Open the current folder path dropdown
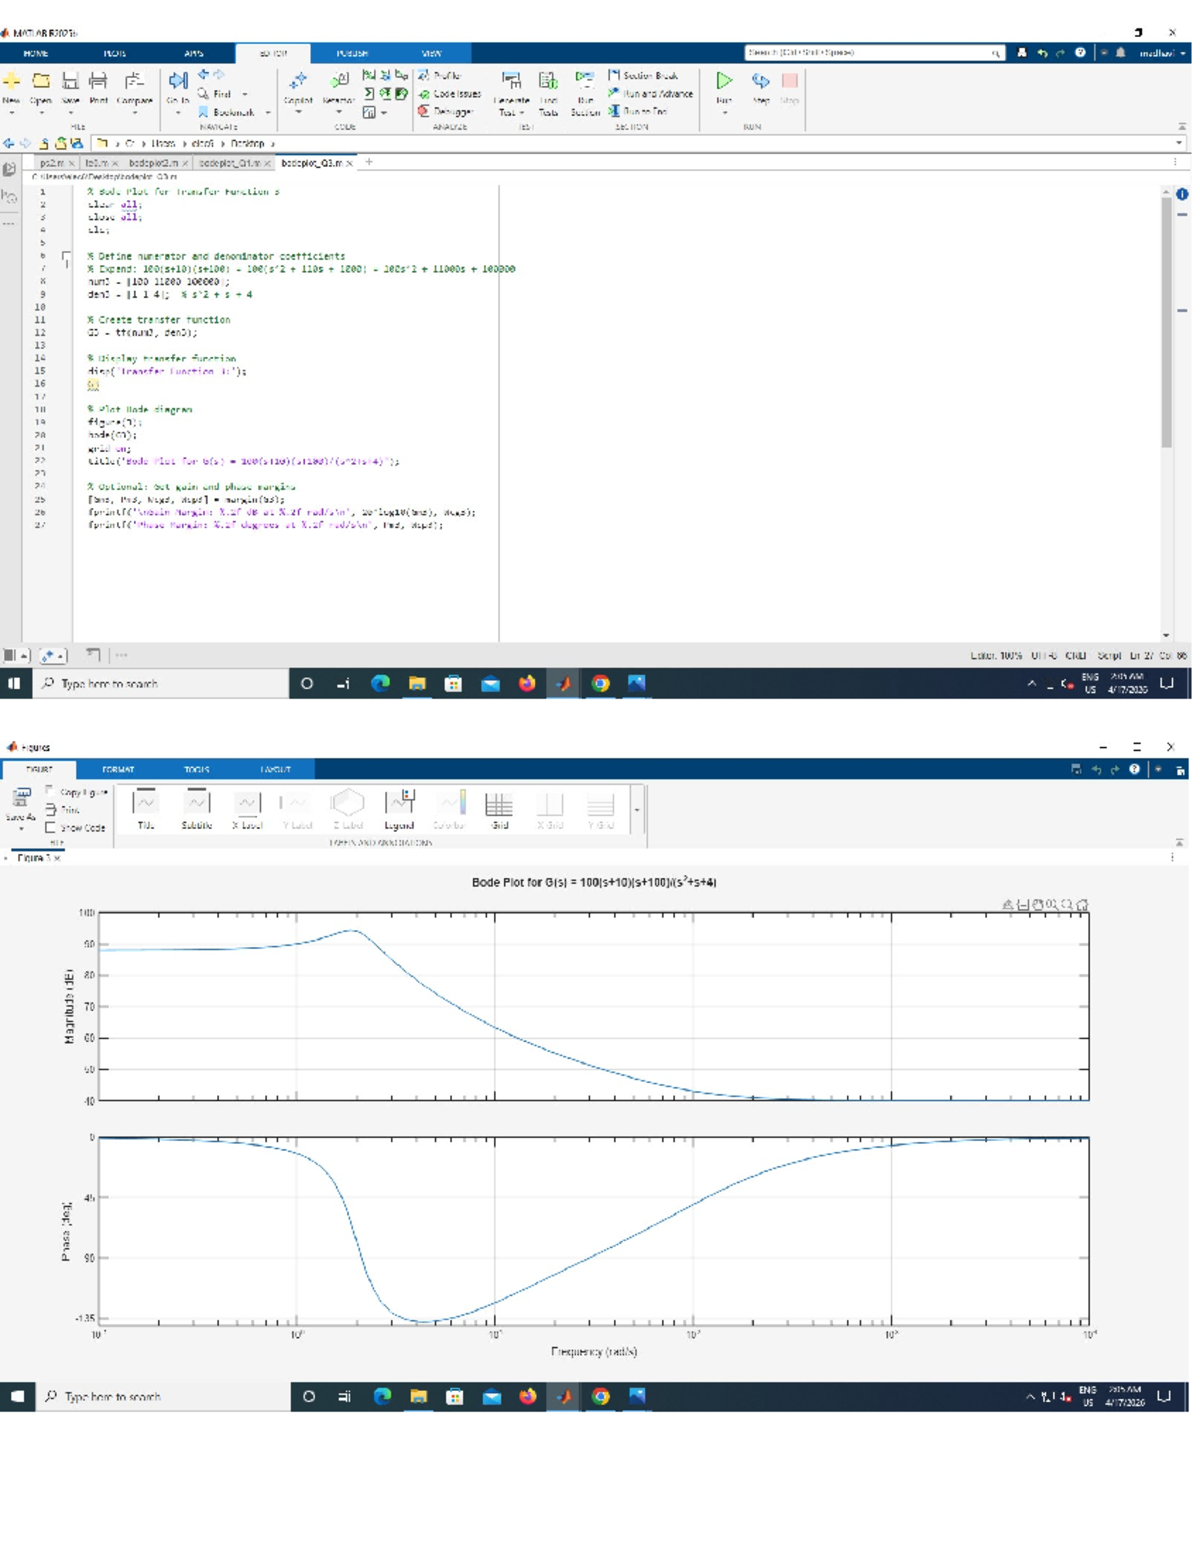This screenshot has width=1200, height=1553. pos(1180,143)
